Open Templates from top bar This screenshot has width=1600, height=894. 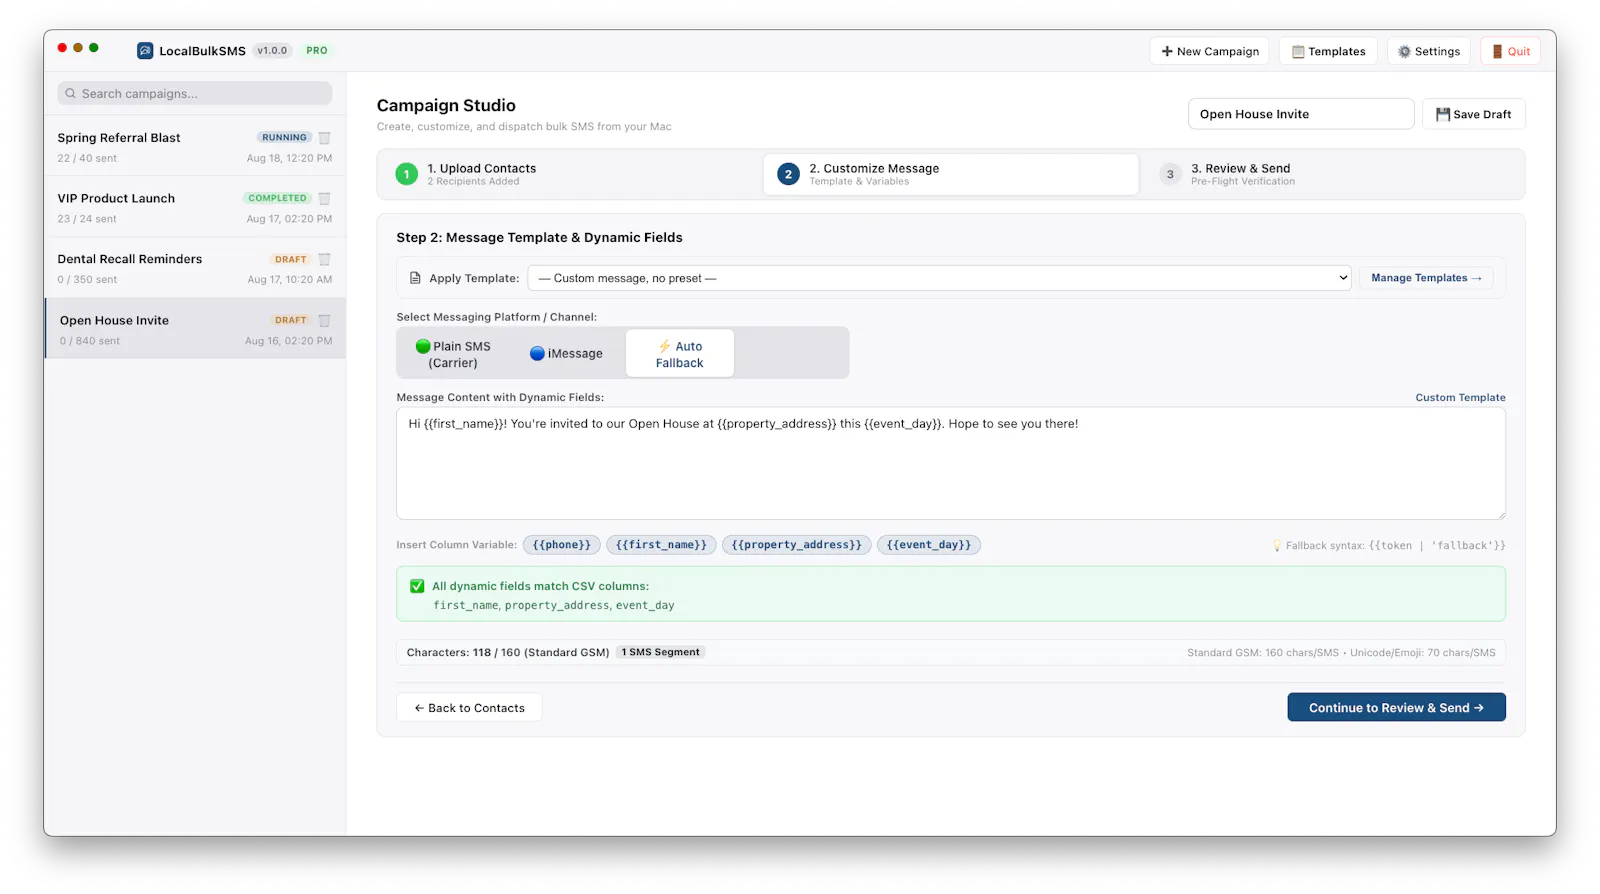coord(1328,51)
